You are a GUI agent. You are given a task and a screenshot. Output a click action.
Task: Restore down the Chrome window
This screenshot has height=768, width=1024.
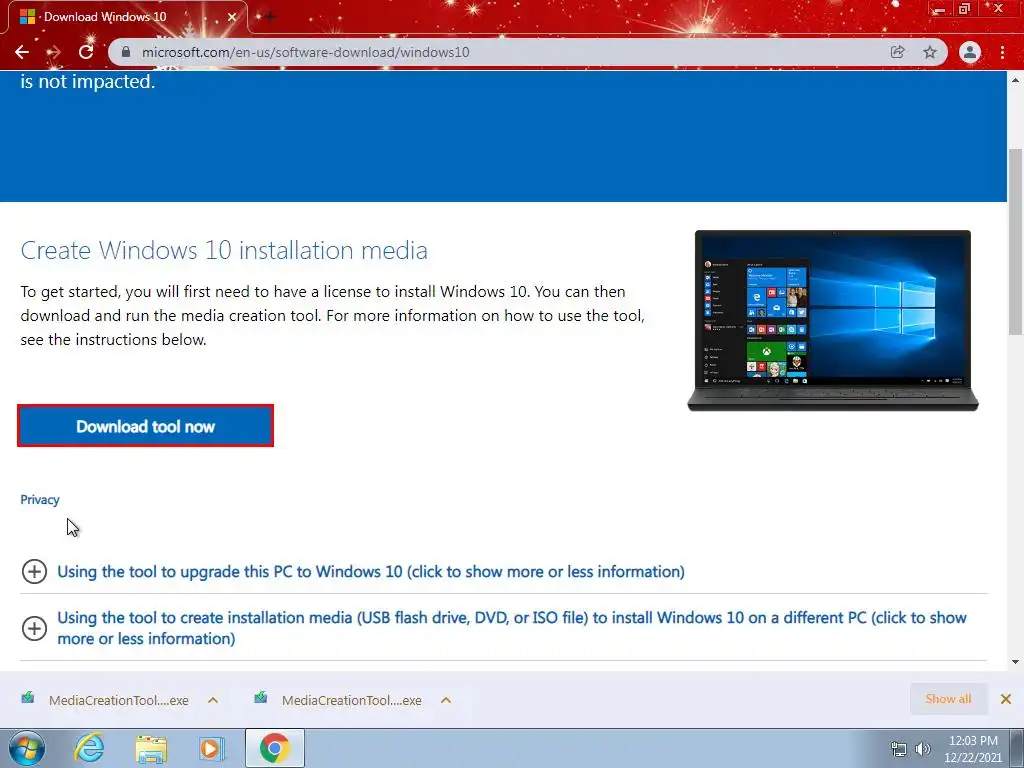pyautogui.click(x=965, y=9)
